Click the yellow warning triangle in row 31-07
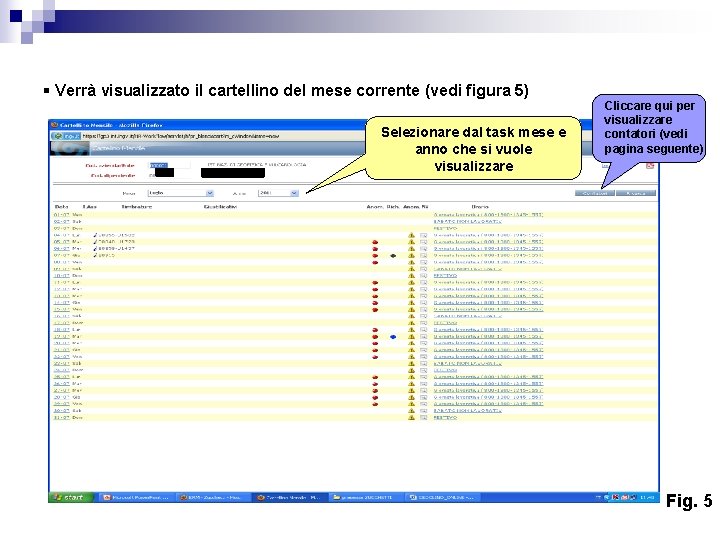 (x=411, y=417)
